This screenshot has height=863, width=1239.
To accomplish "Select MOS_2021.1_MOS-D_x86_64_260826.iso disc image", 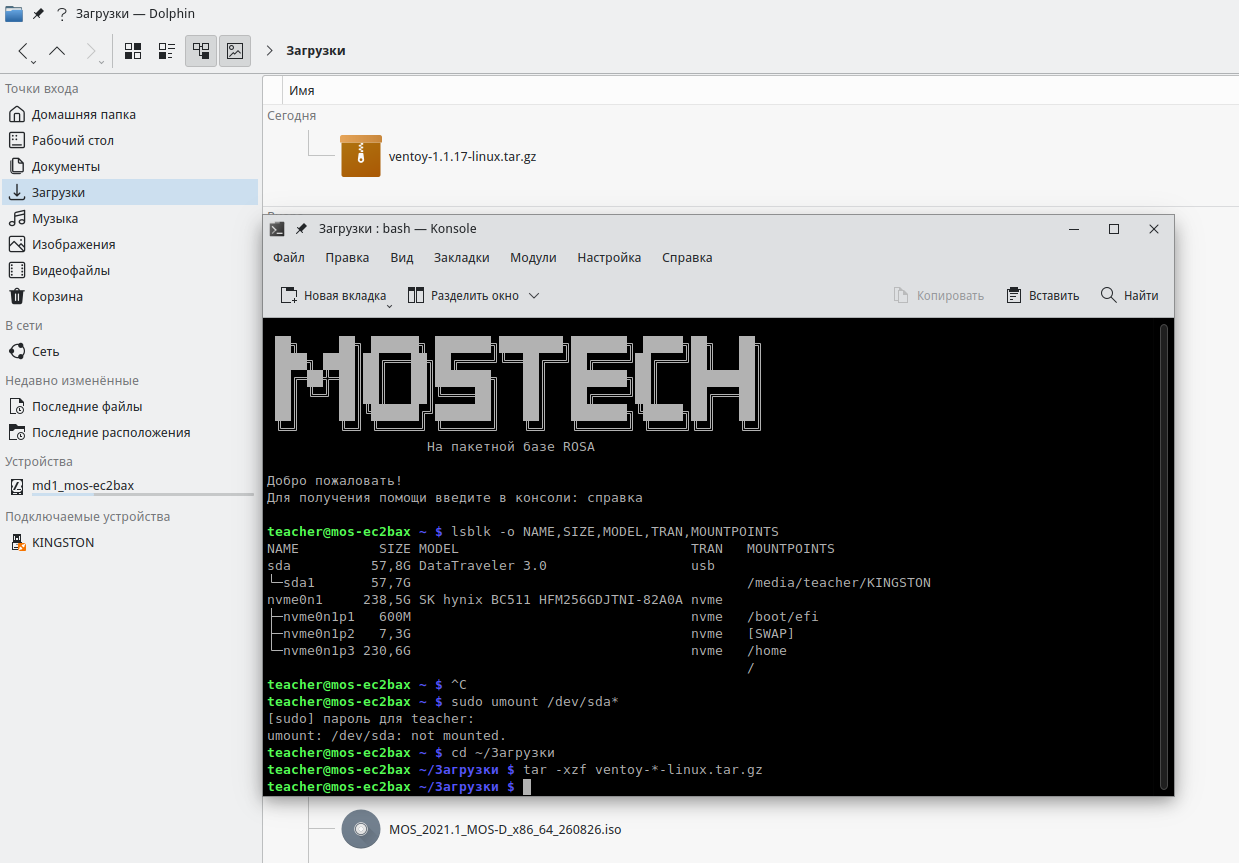I will point(481,829).
